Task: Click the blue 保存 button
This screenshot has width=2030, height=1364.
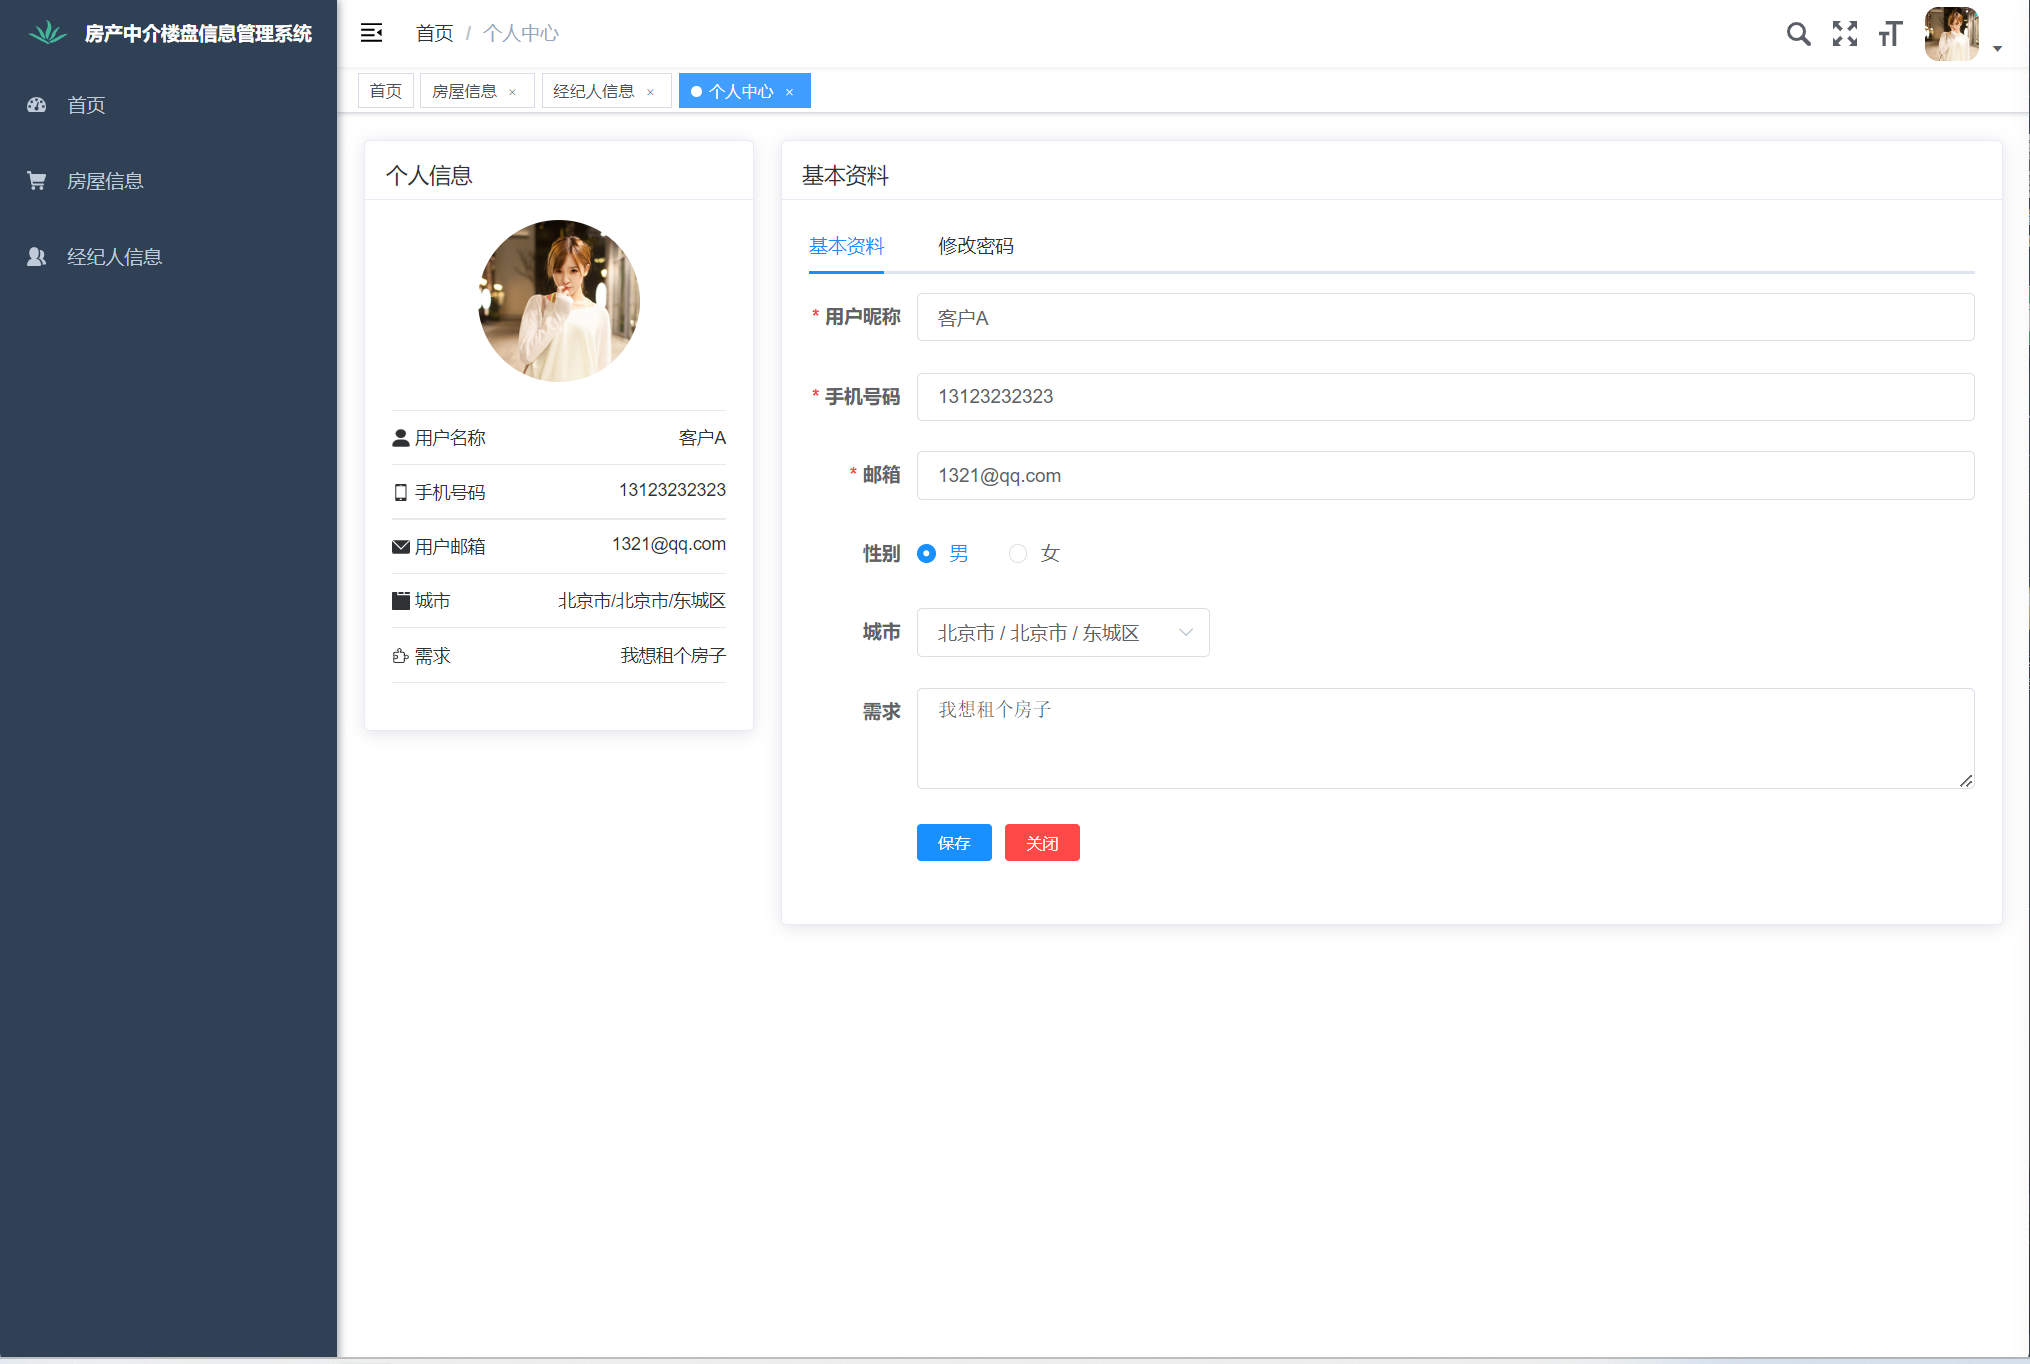Action: point(953,843)
